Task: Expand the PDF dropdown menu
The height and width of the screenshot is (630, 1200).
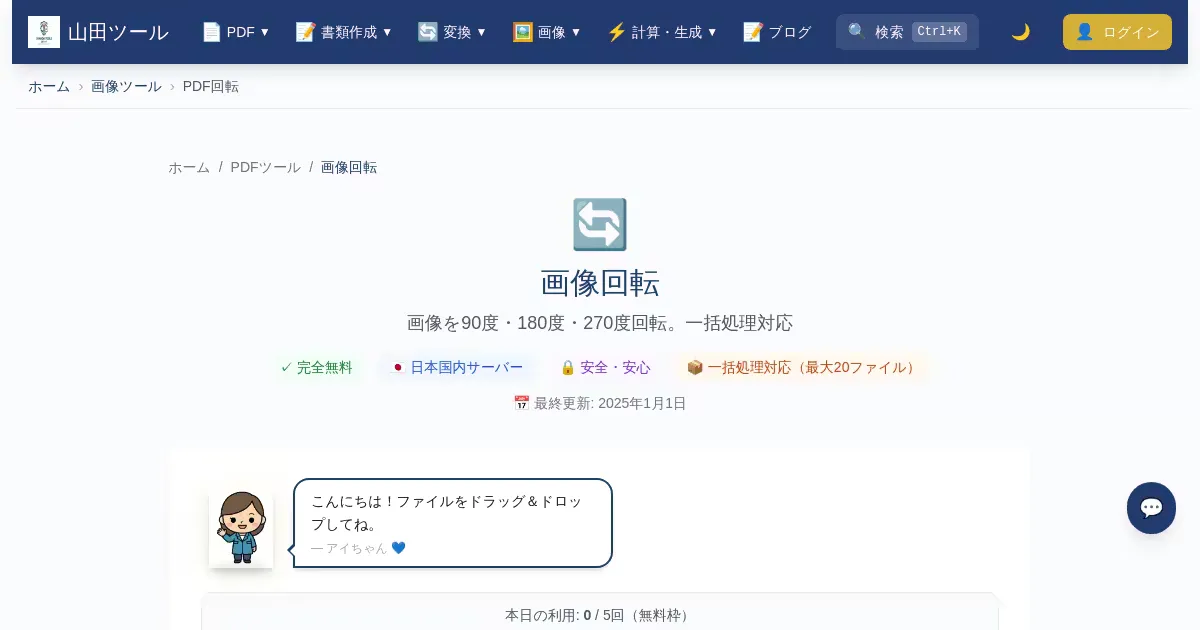Action: click(x=236, y=32)
